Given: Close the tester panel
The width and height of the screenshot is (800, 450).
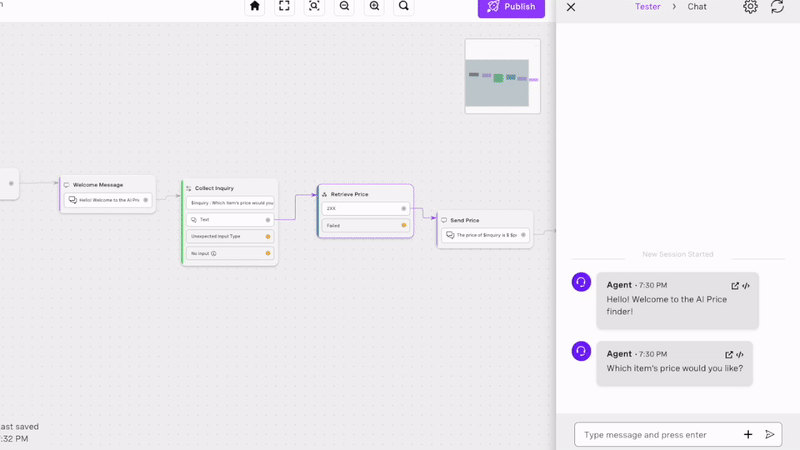Looking at the screenshot, I should [571, 7].
